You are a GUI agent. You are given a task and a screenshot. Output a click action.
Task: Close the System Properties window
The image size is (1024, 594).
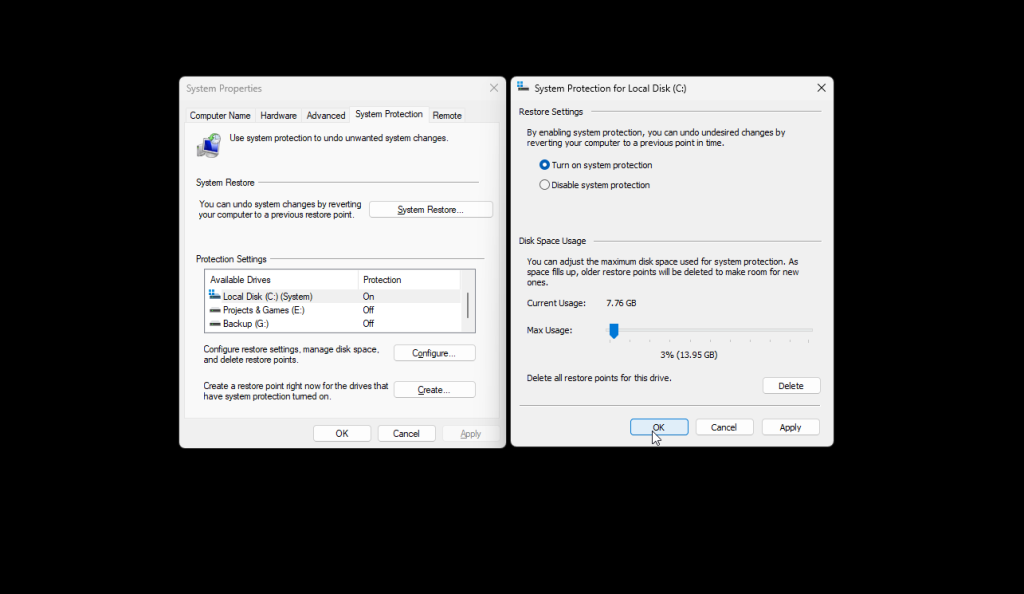493,88
